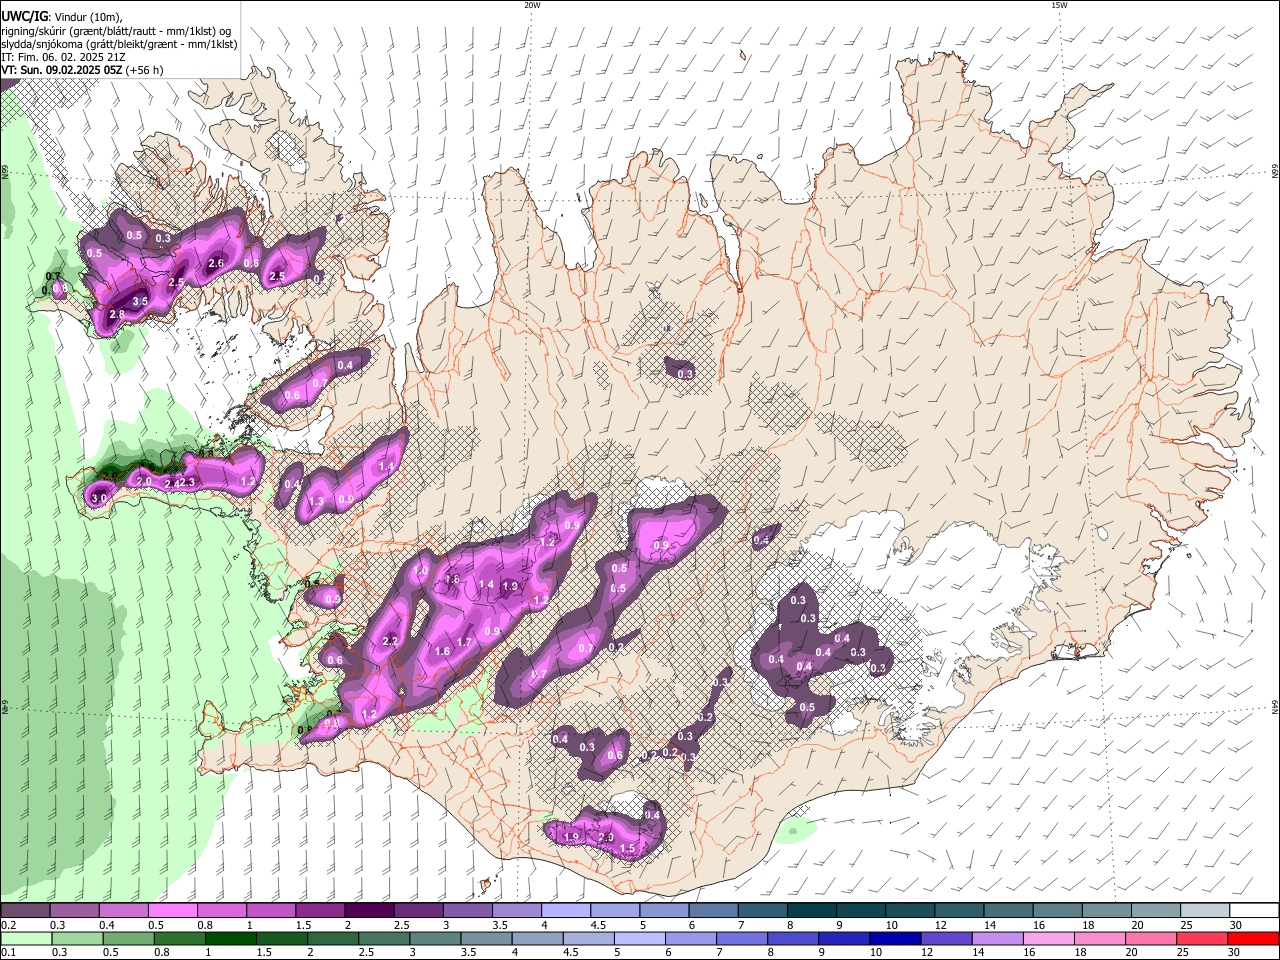Select the 'IT: Fim. 06. 02. 2025 21Z' line
Viewport: 1280px width, 960px height.
(61, 58)
